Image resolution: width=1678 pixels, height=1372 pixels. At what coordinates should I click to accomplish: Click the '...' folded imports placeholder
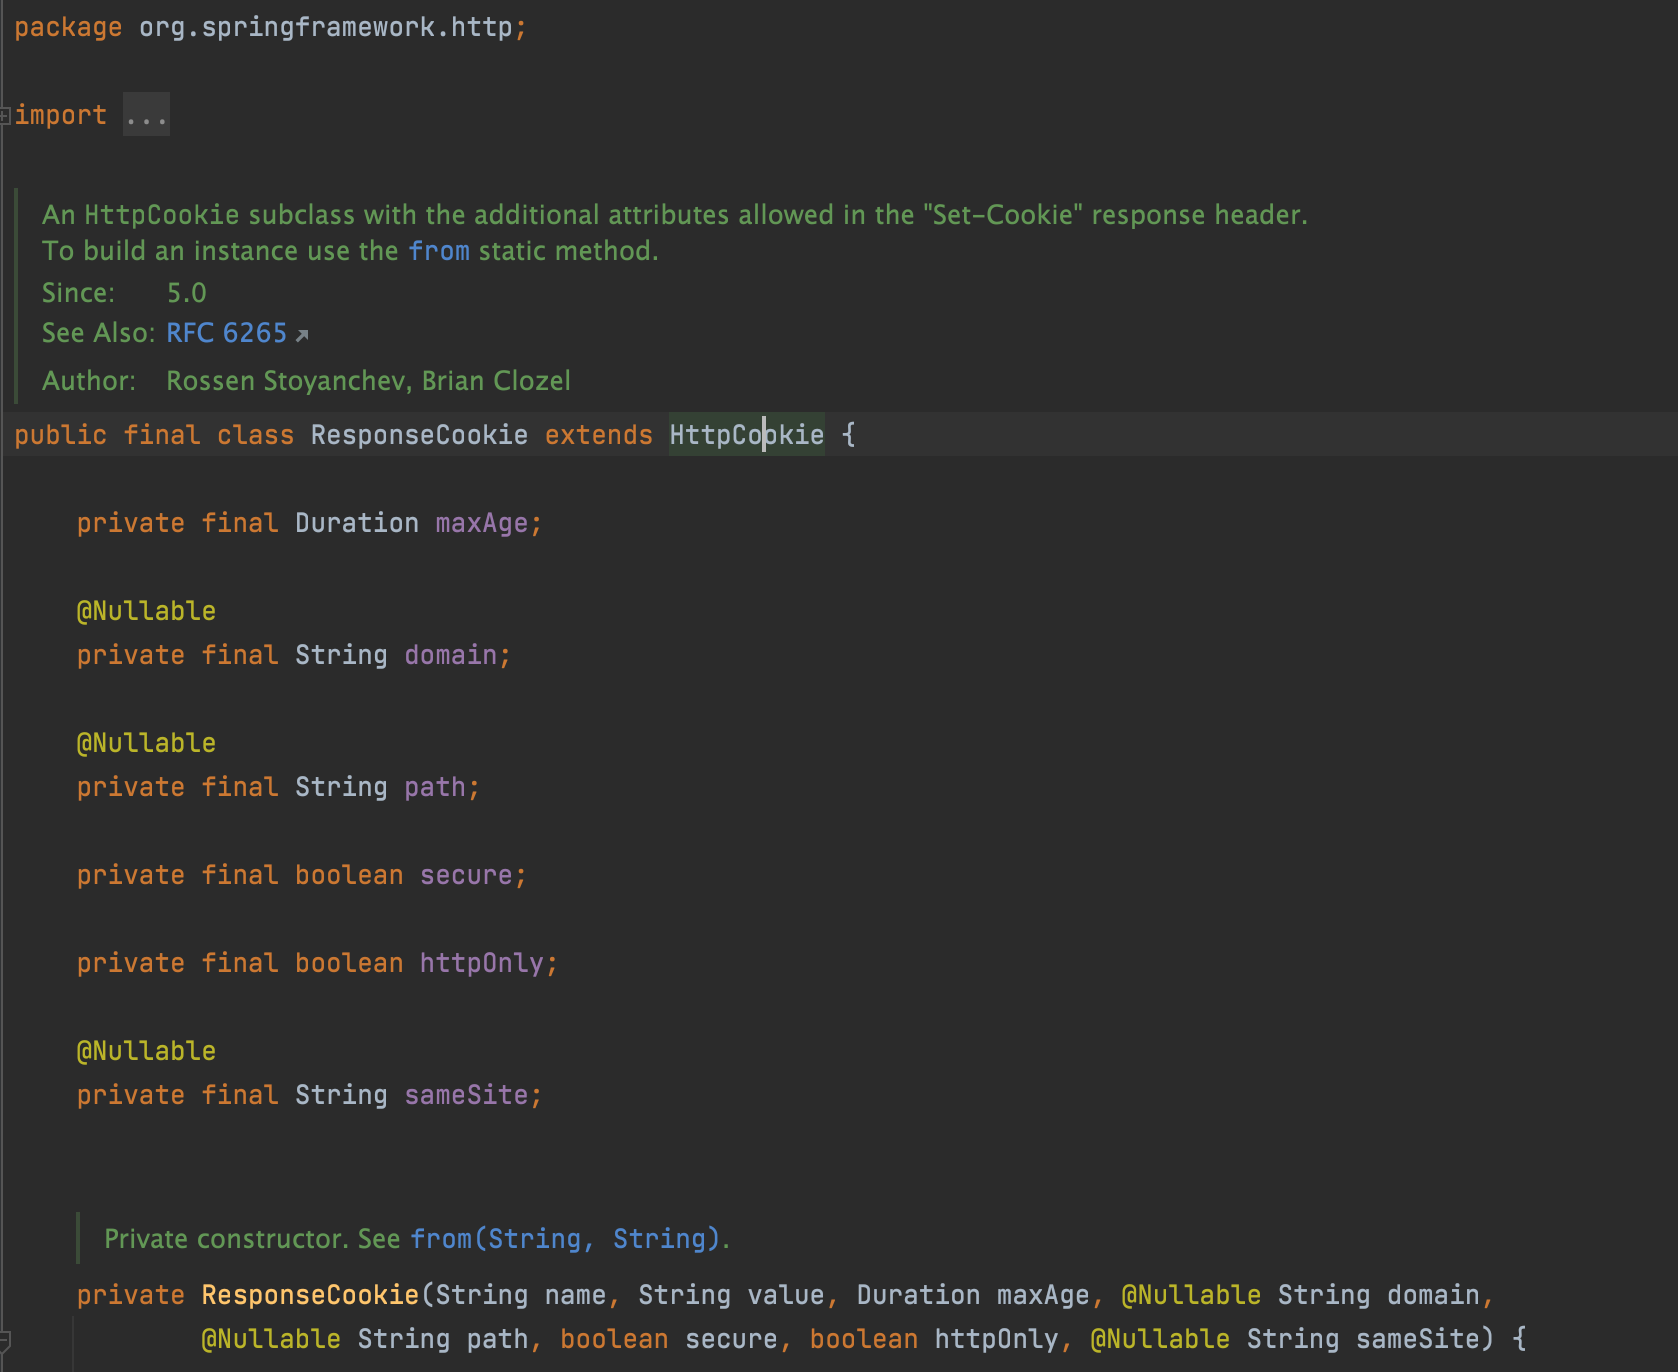pos(146,115)
